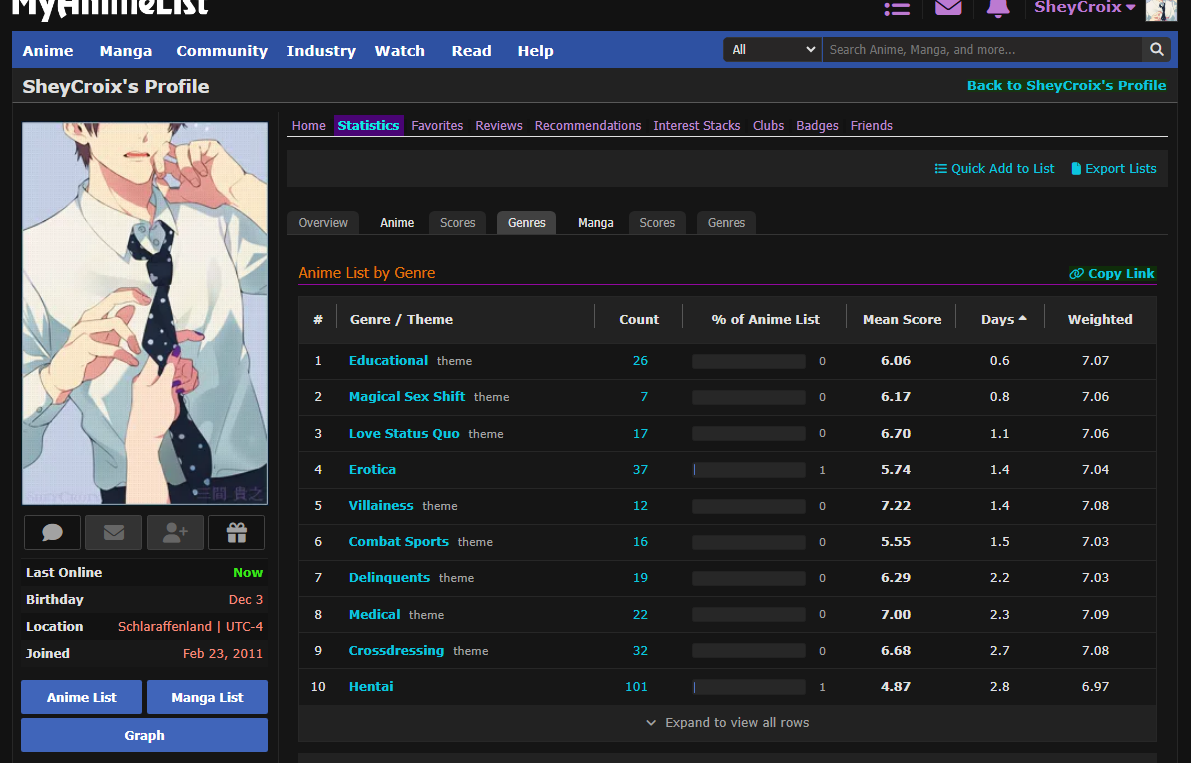Go back to SheyCroix's Profile link

tap(1066, 85)
